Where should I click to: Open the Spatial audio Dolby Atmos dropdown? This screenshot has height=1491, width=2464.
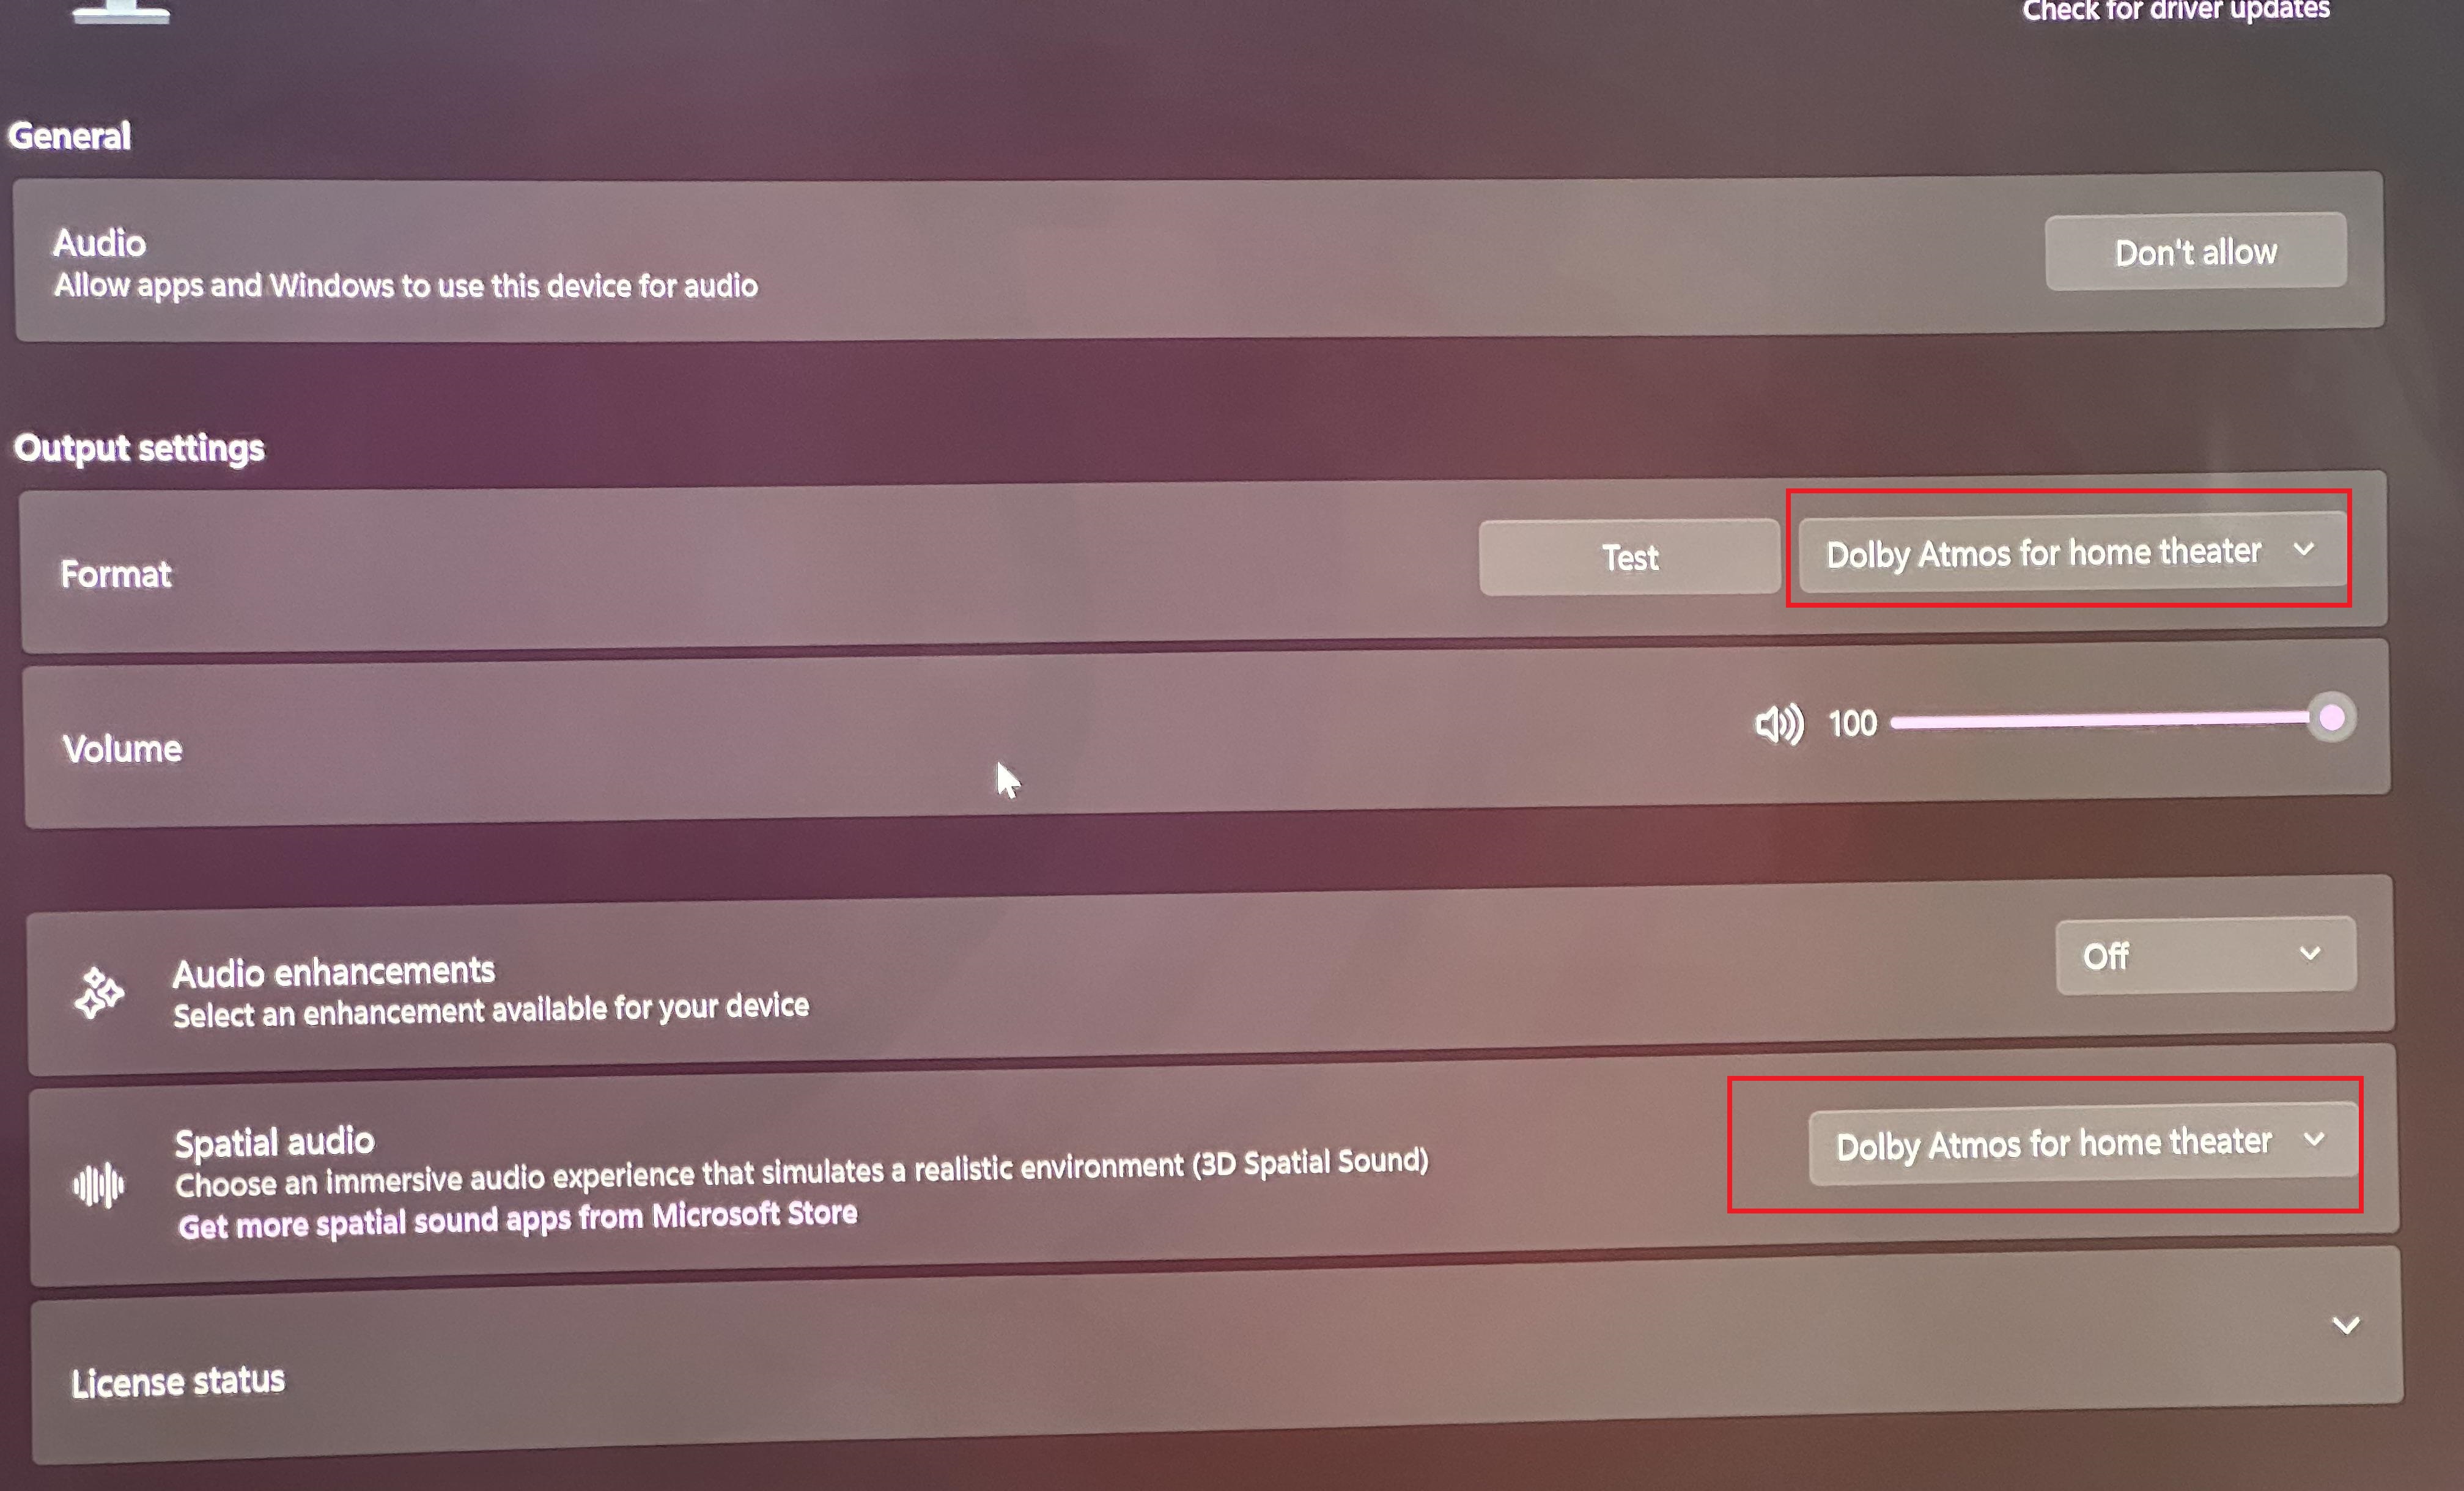pos(2083,1143)
